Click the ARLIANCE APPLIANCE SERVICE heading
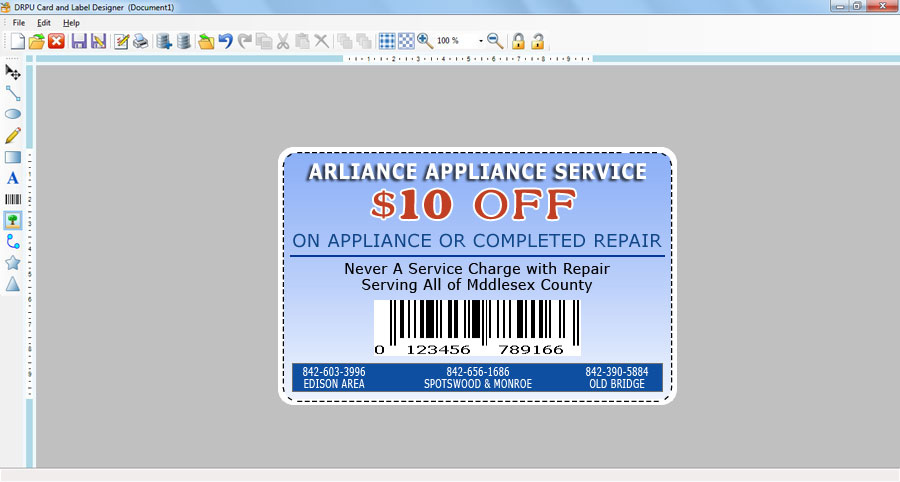This screenshot has width=900, height=482. [x=478, y=172]
